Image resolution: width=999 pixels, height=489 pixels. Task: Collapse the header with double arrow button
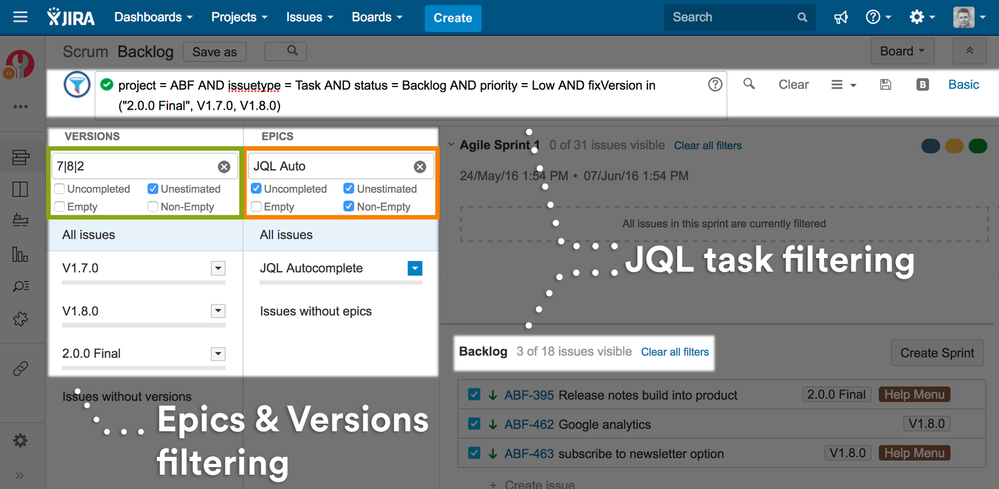[x=970, y=51]
